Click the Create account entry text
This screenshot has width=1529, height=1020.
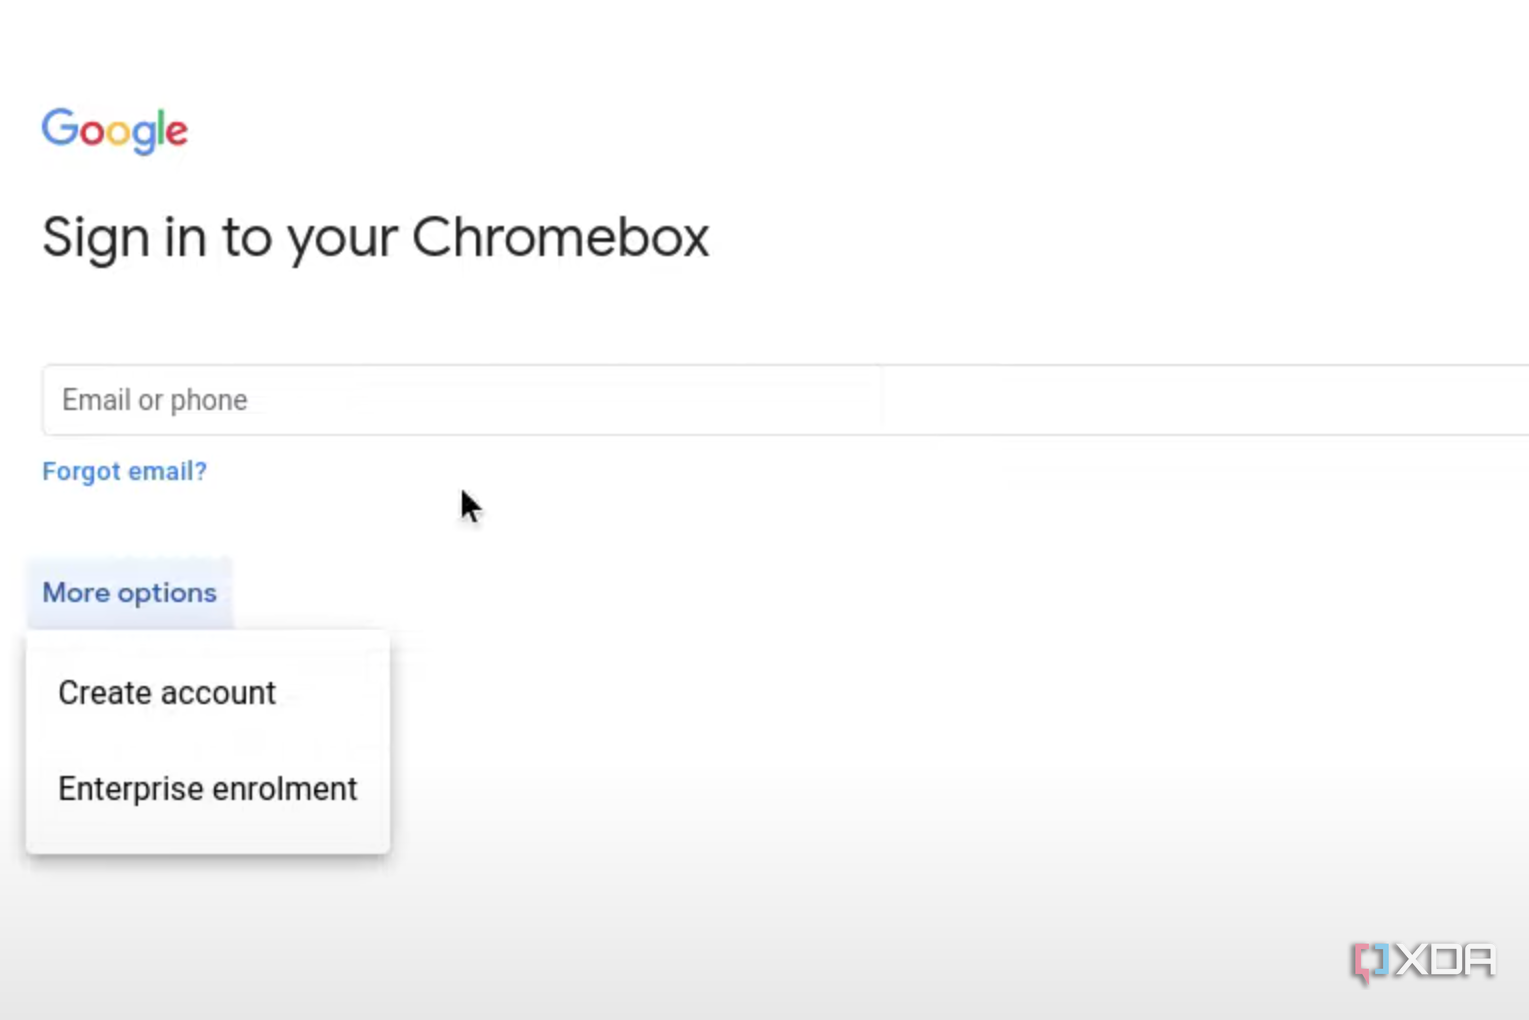click(167, 692)
